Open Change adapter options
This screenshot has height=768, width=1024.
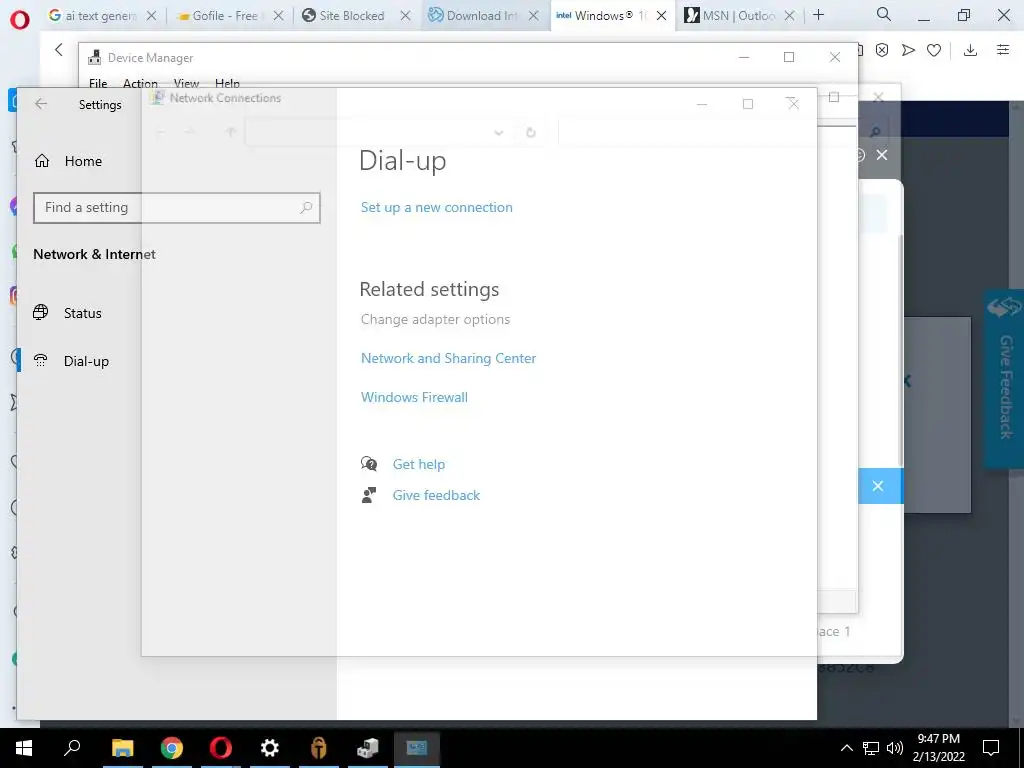click(435, 319)
